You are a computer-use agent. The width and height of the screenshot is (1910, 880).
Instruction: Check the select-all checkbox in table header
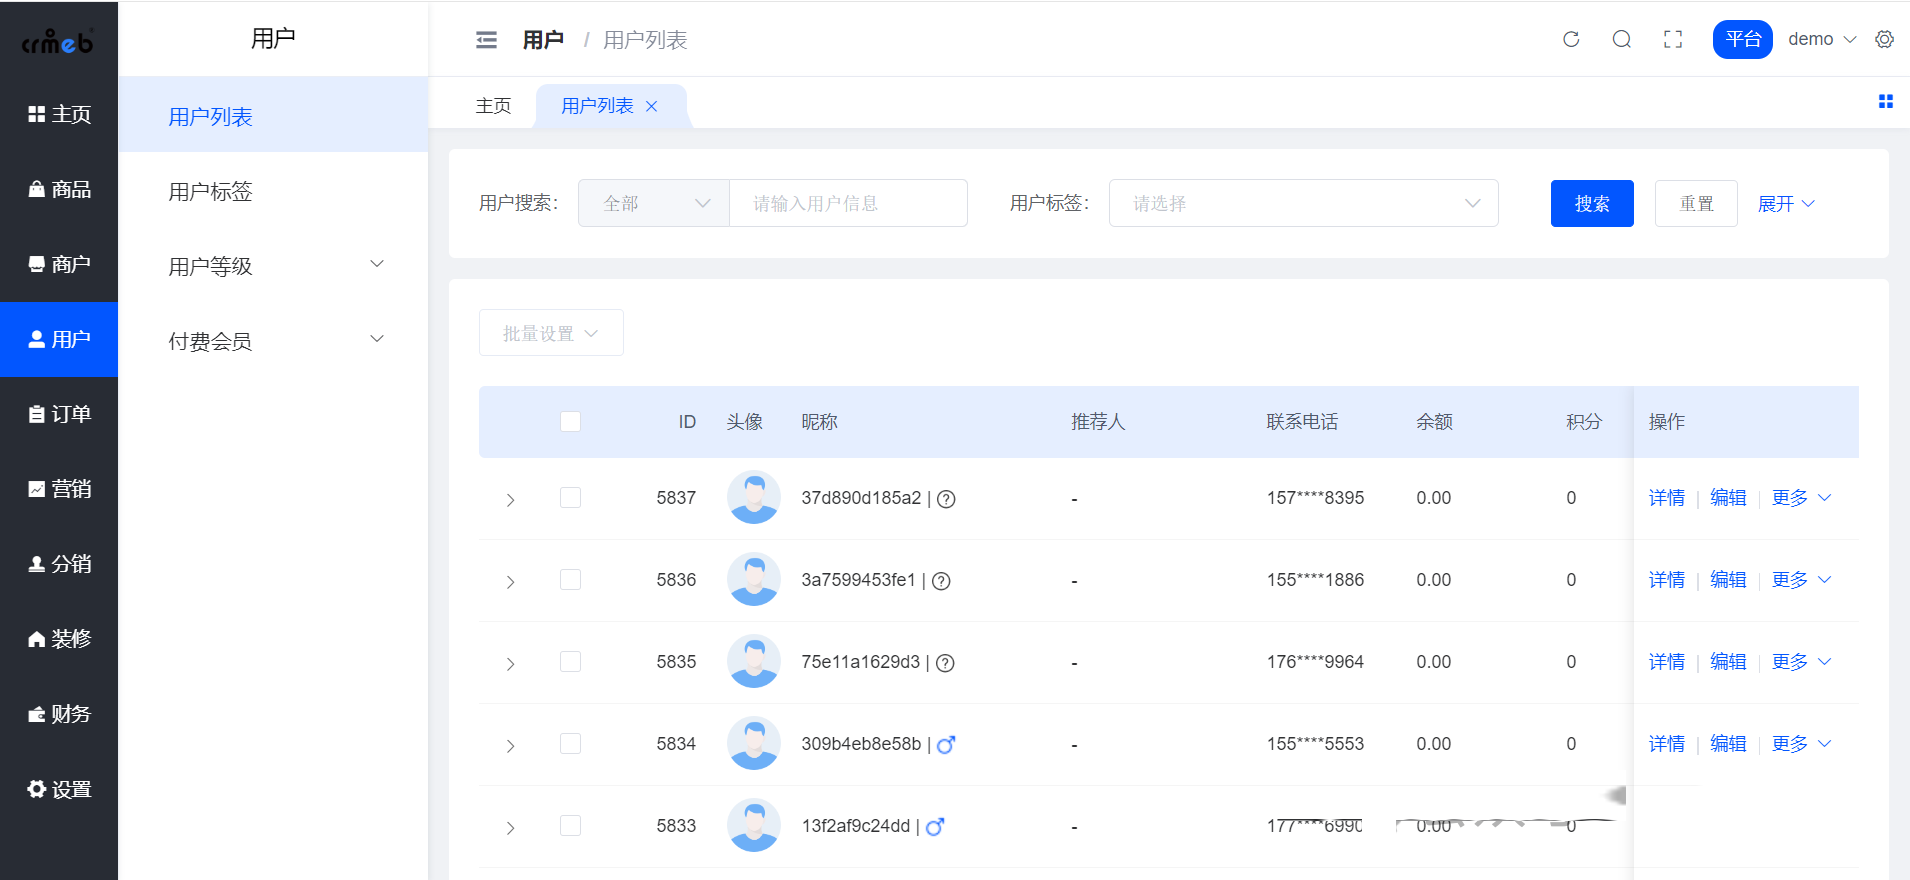click(571, 422)
